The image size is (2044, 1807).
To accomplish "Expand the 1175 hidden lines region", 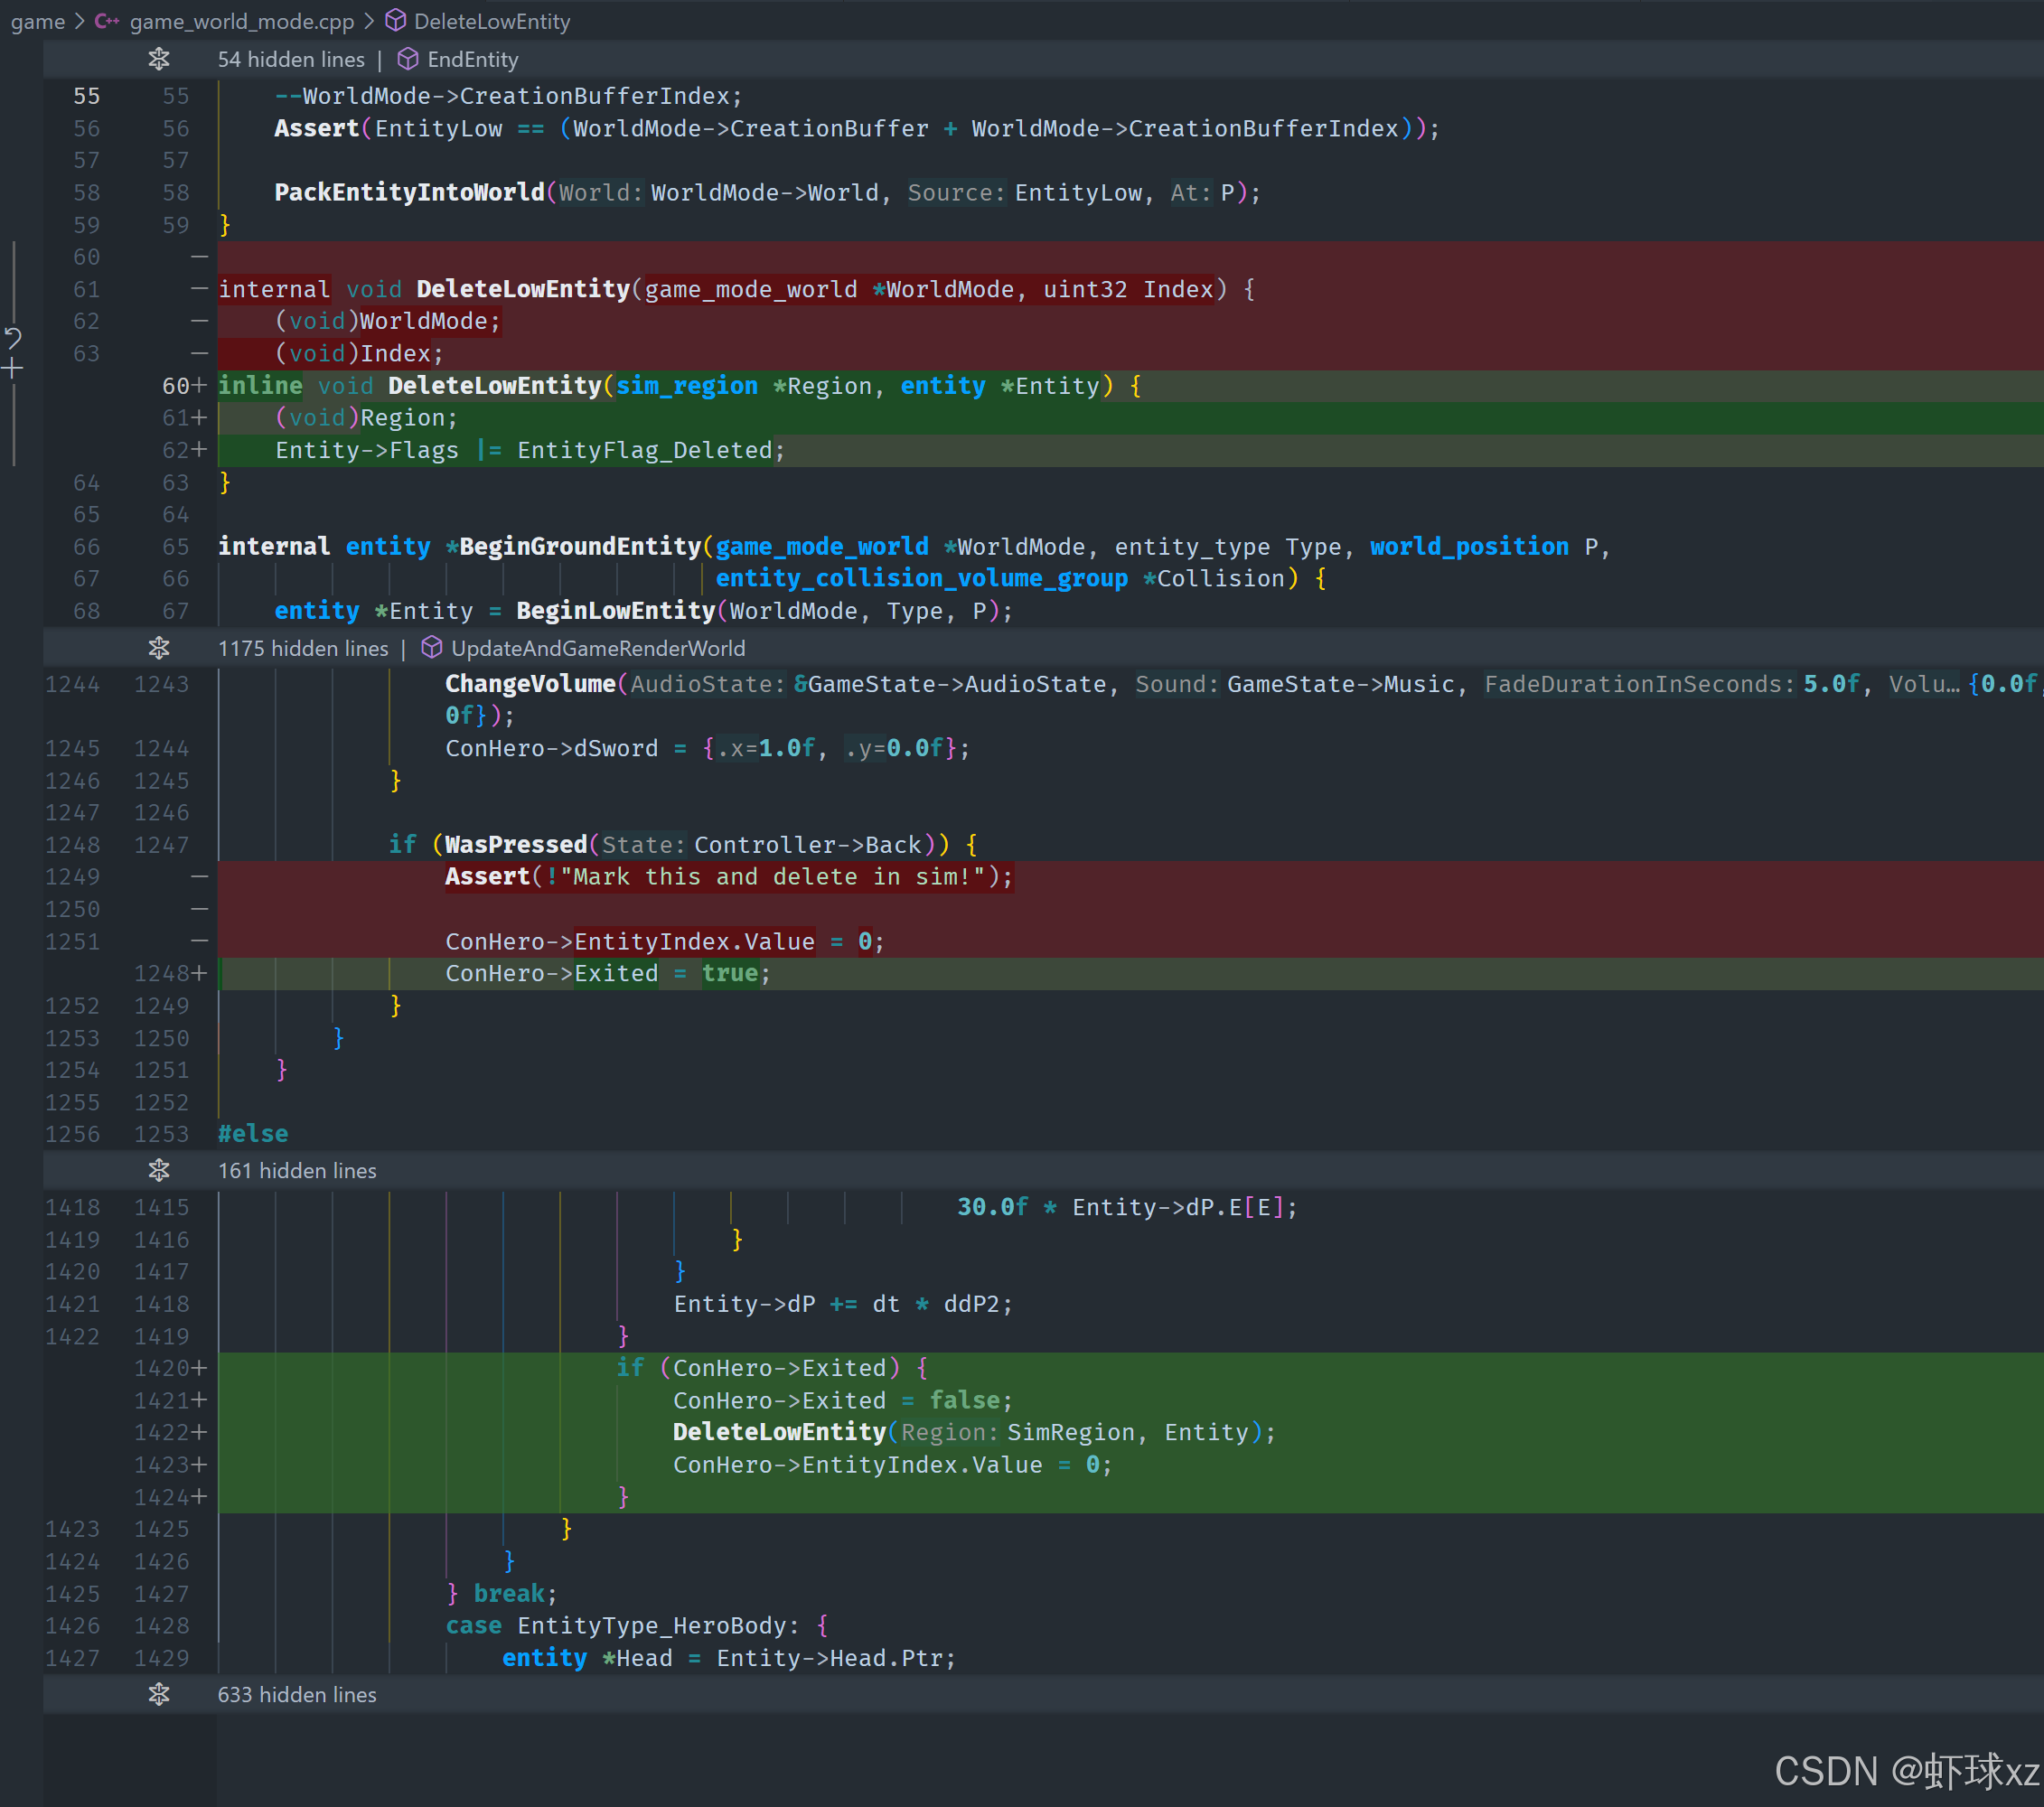I will tap(159, 648).
